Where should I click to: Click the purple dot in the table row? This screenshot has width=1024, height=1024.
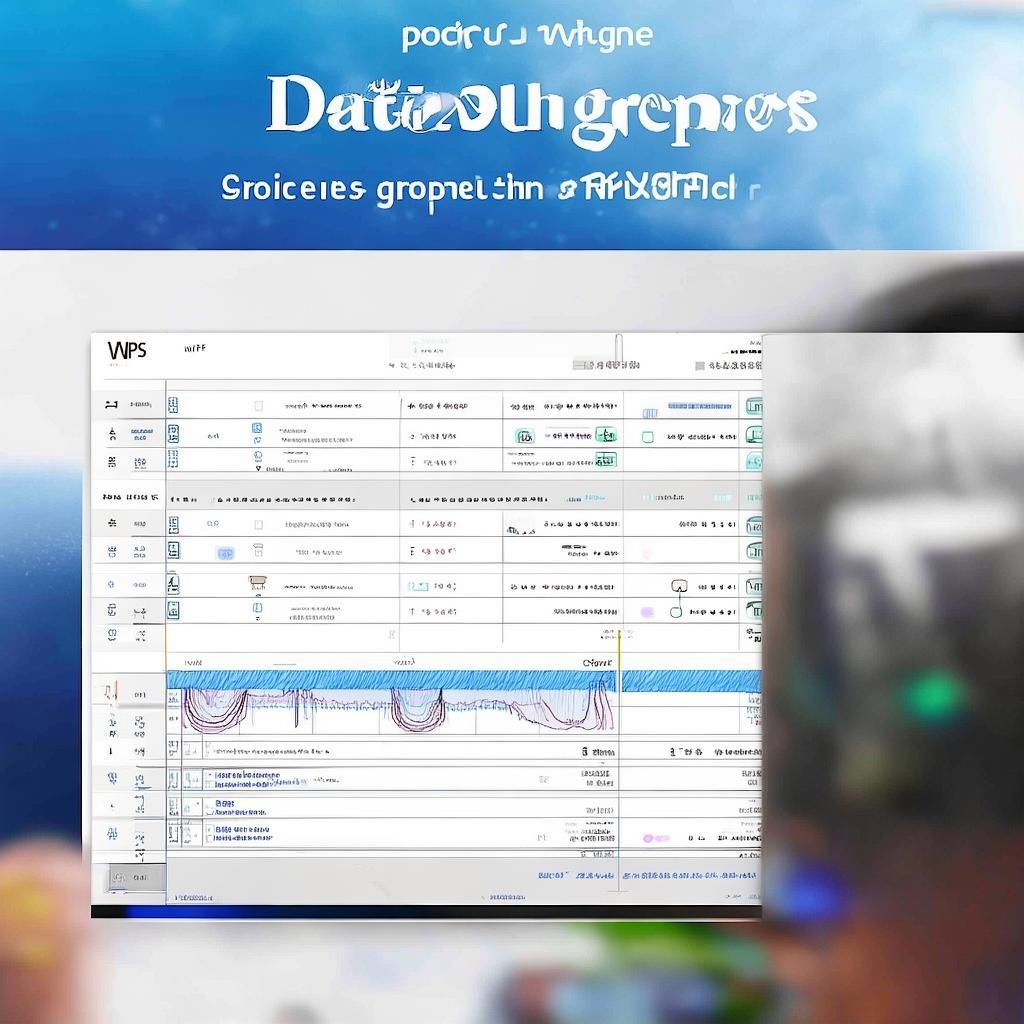pos(647,611)
